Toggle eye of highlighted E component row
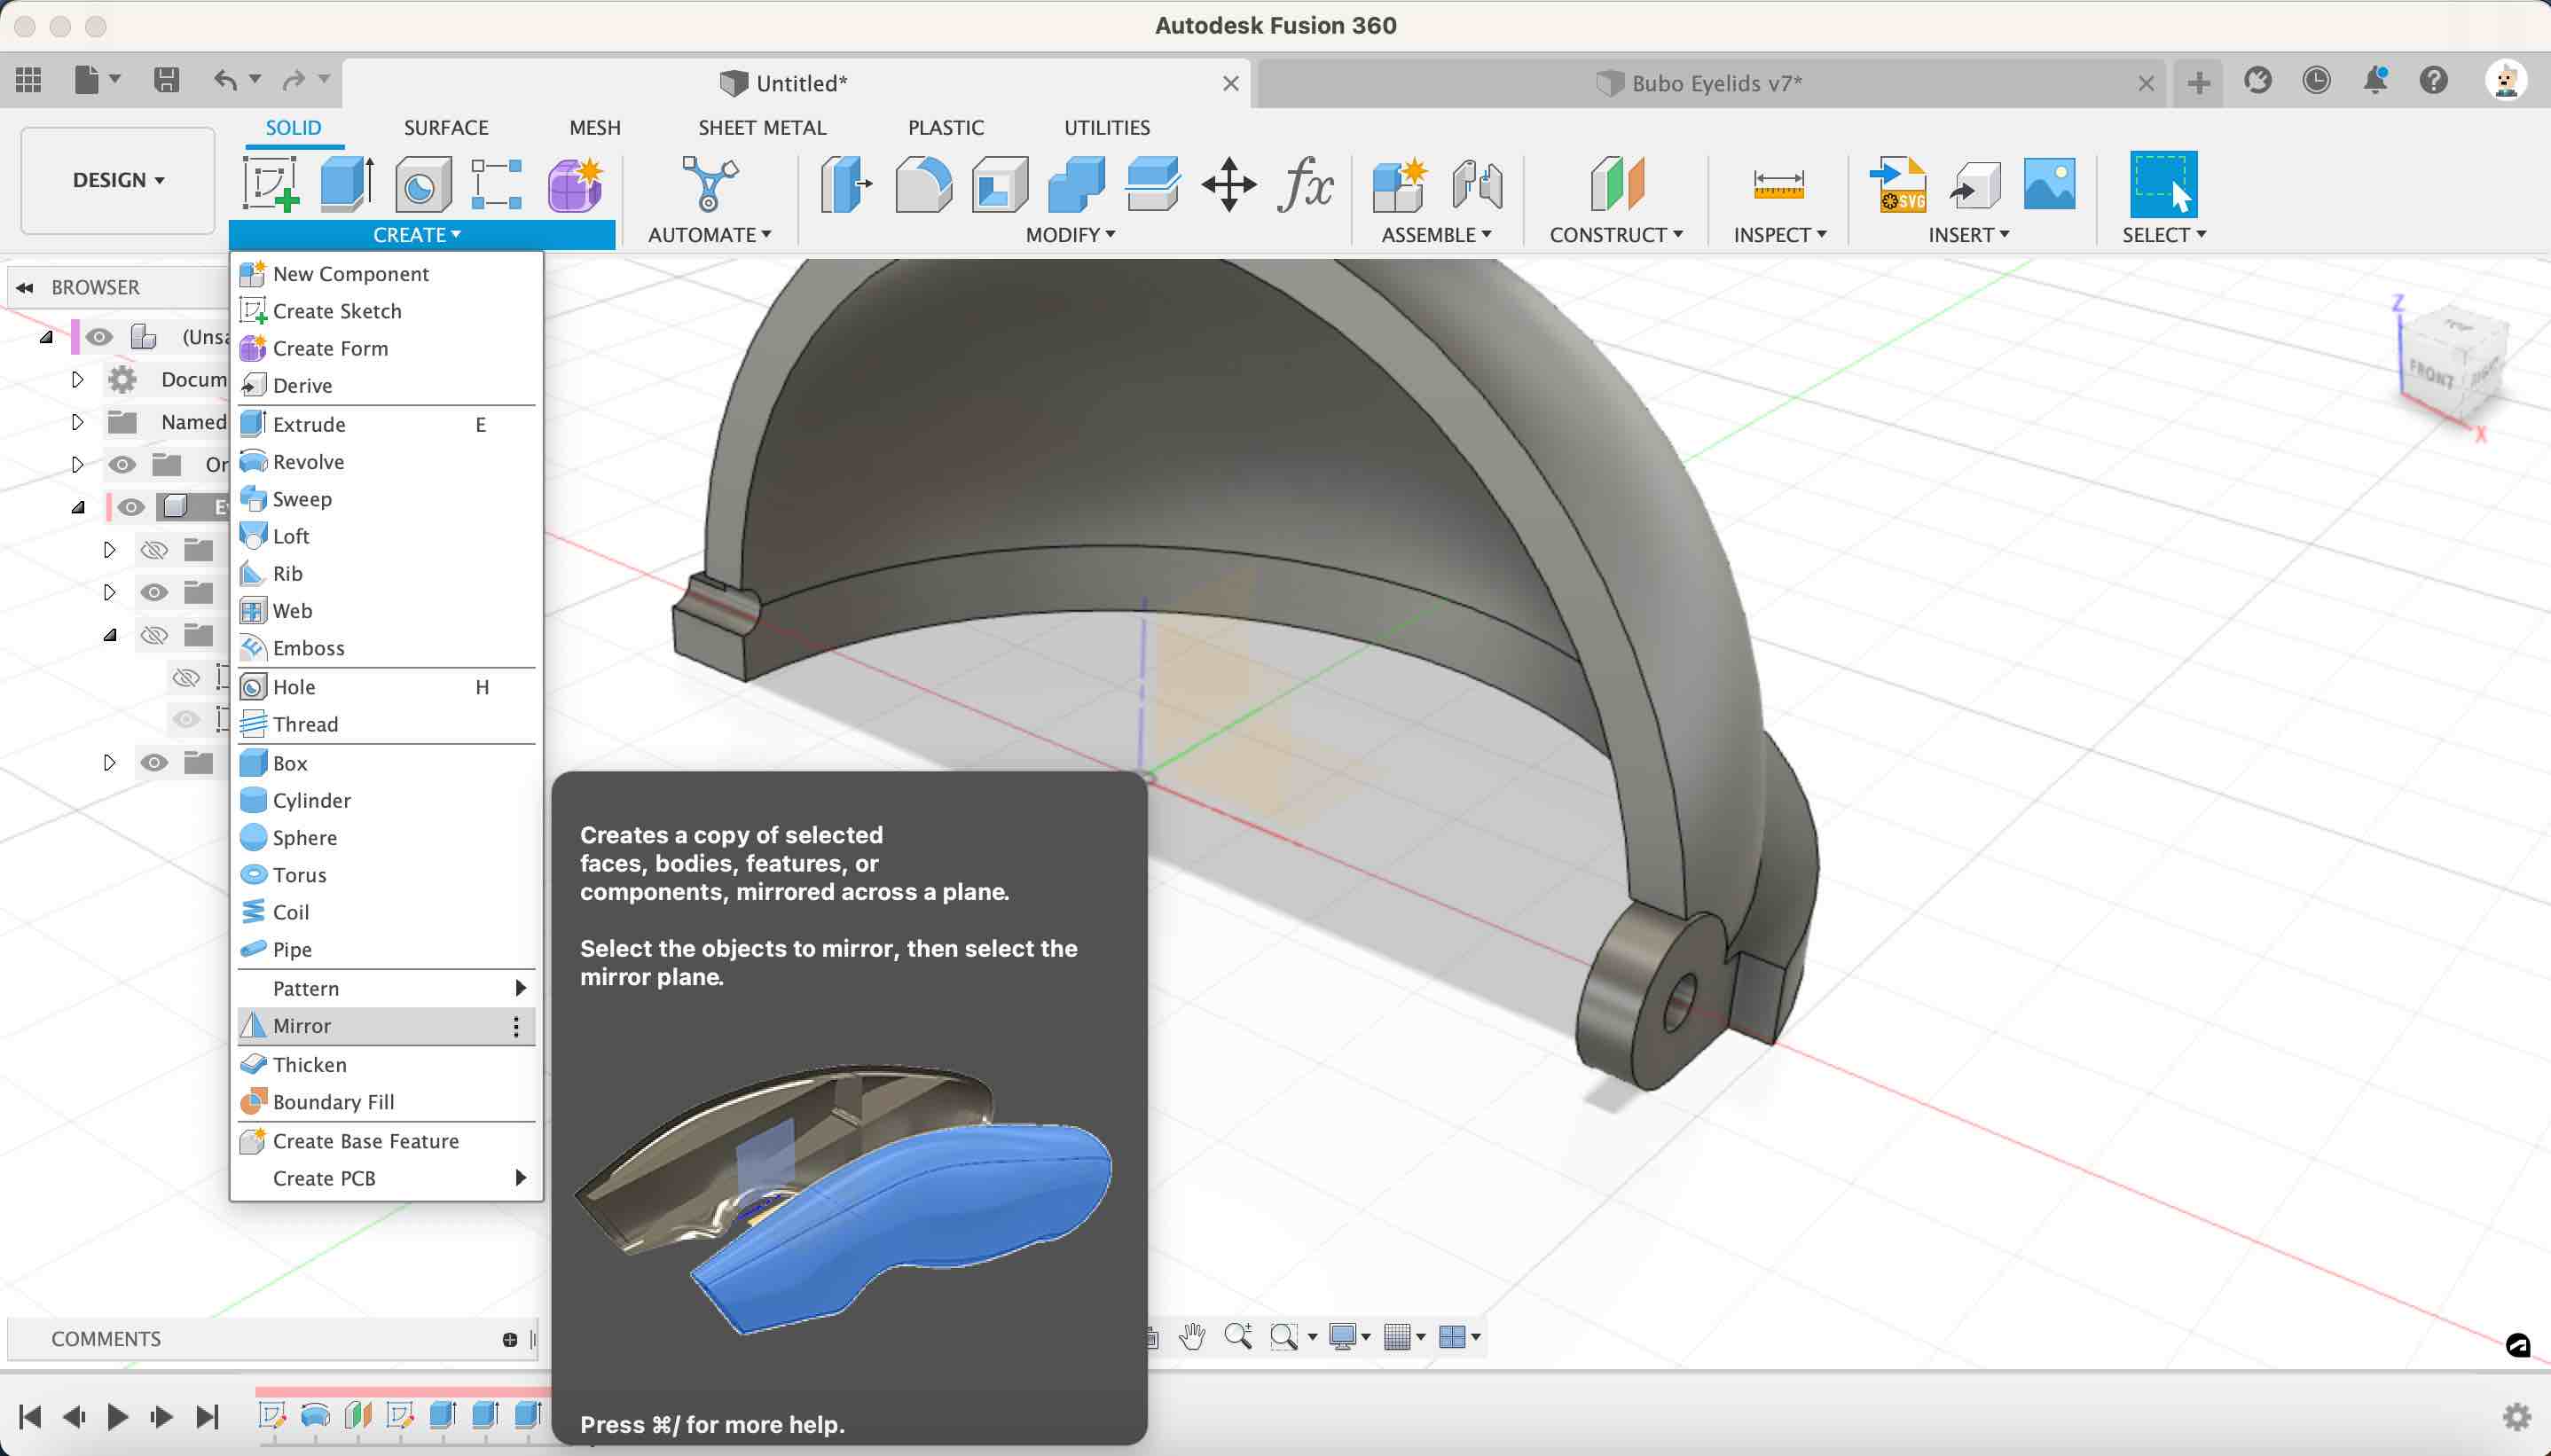This screenshot has width=2551, height=1456. coord(131,507)
